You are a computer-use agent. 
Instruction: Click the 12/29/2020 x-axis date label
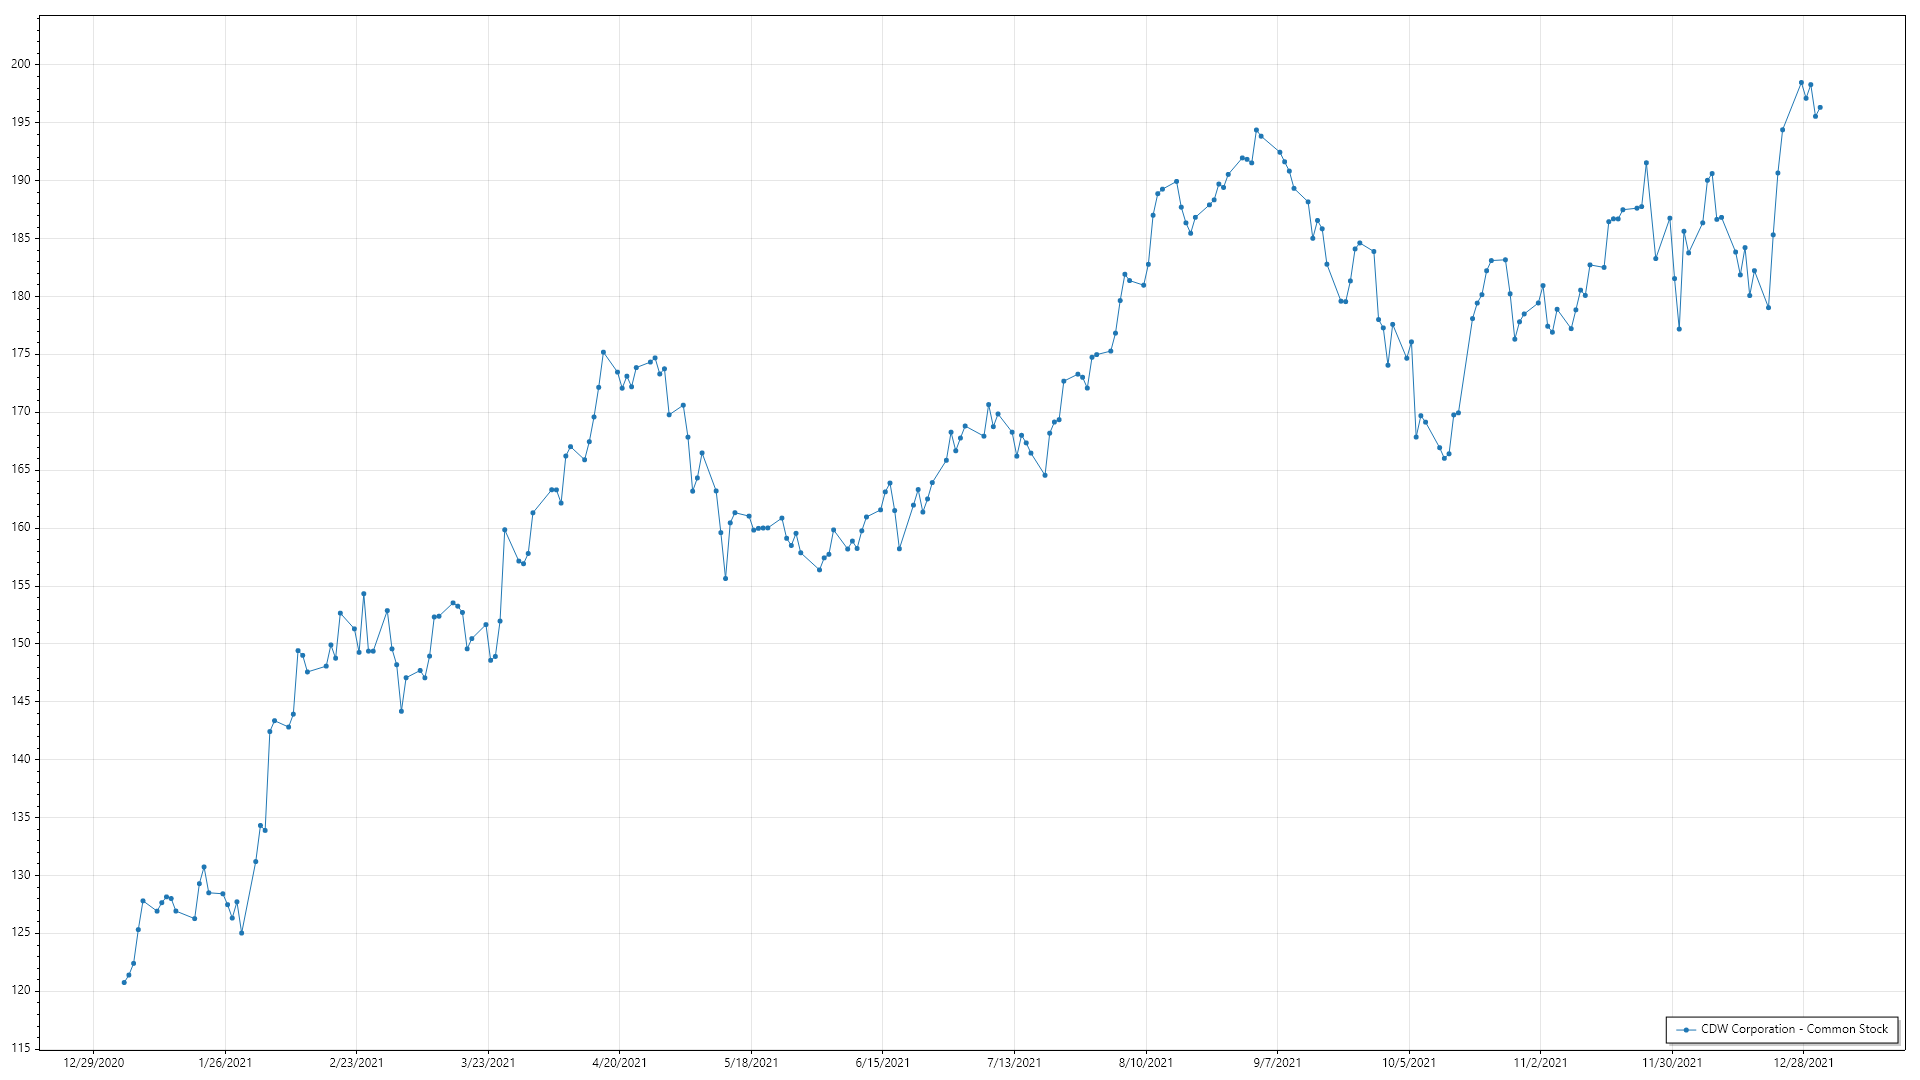click(93, 1062)
